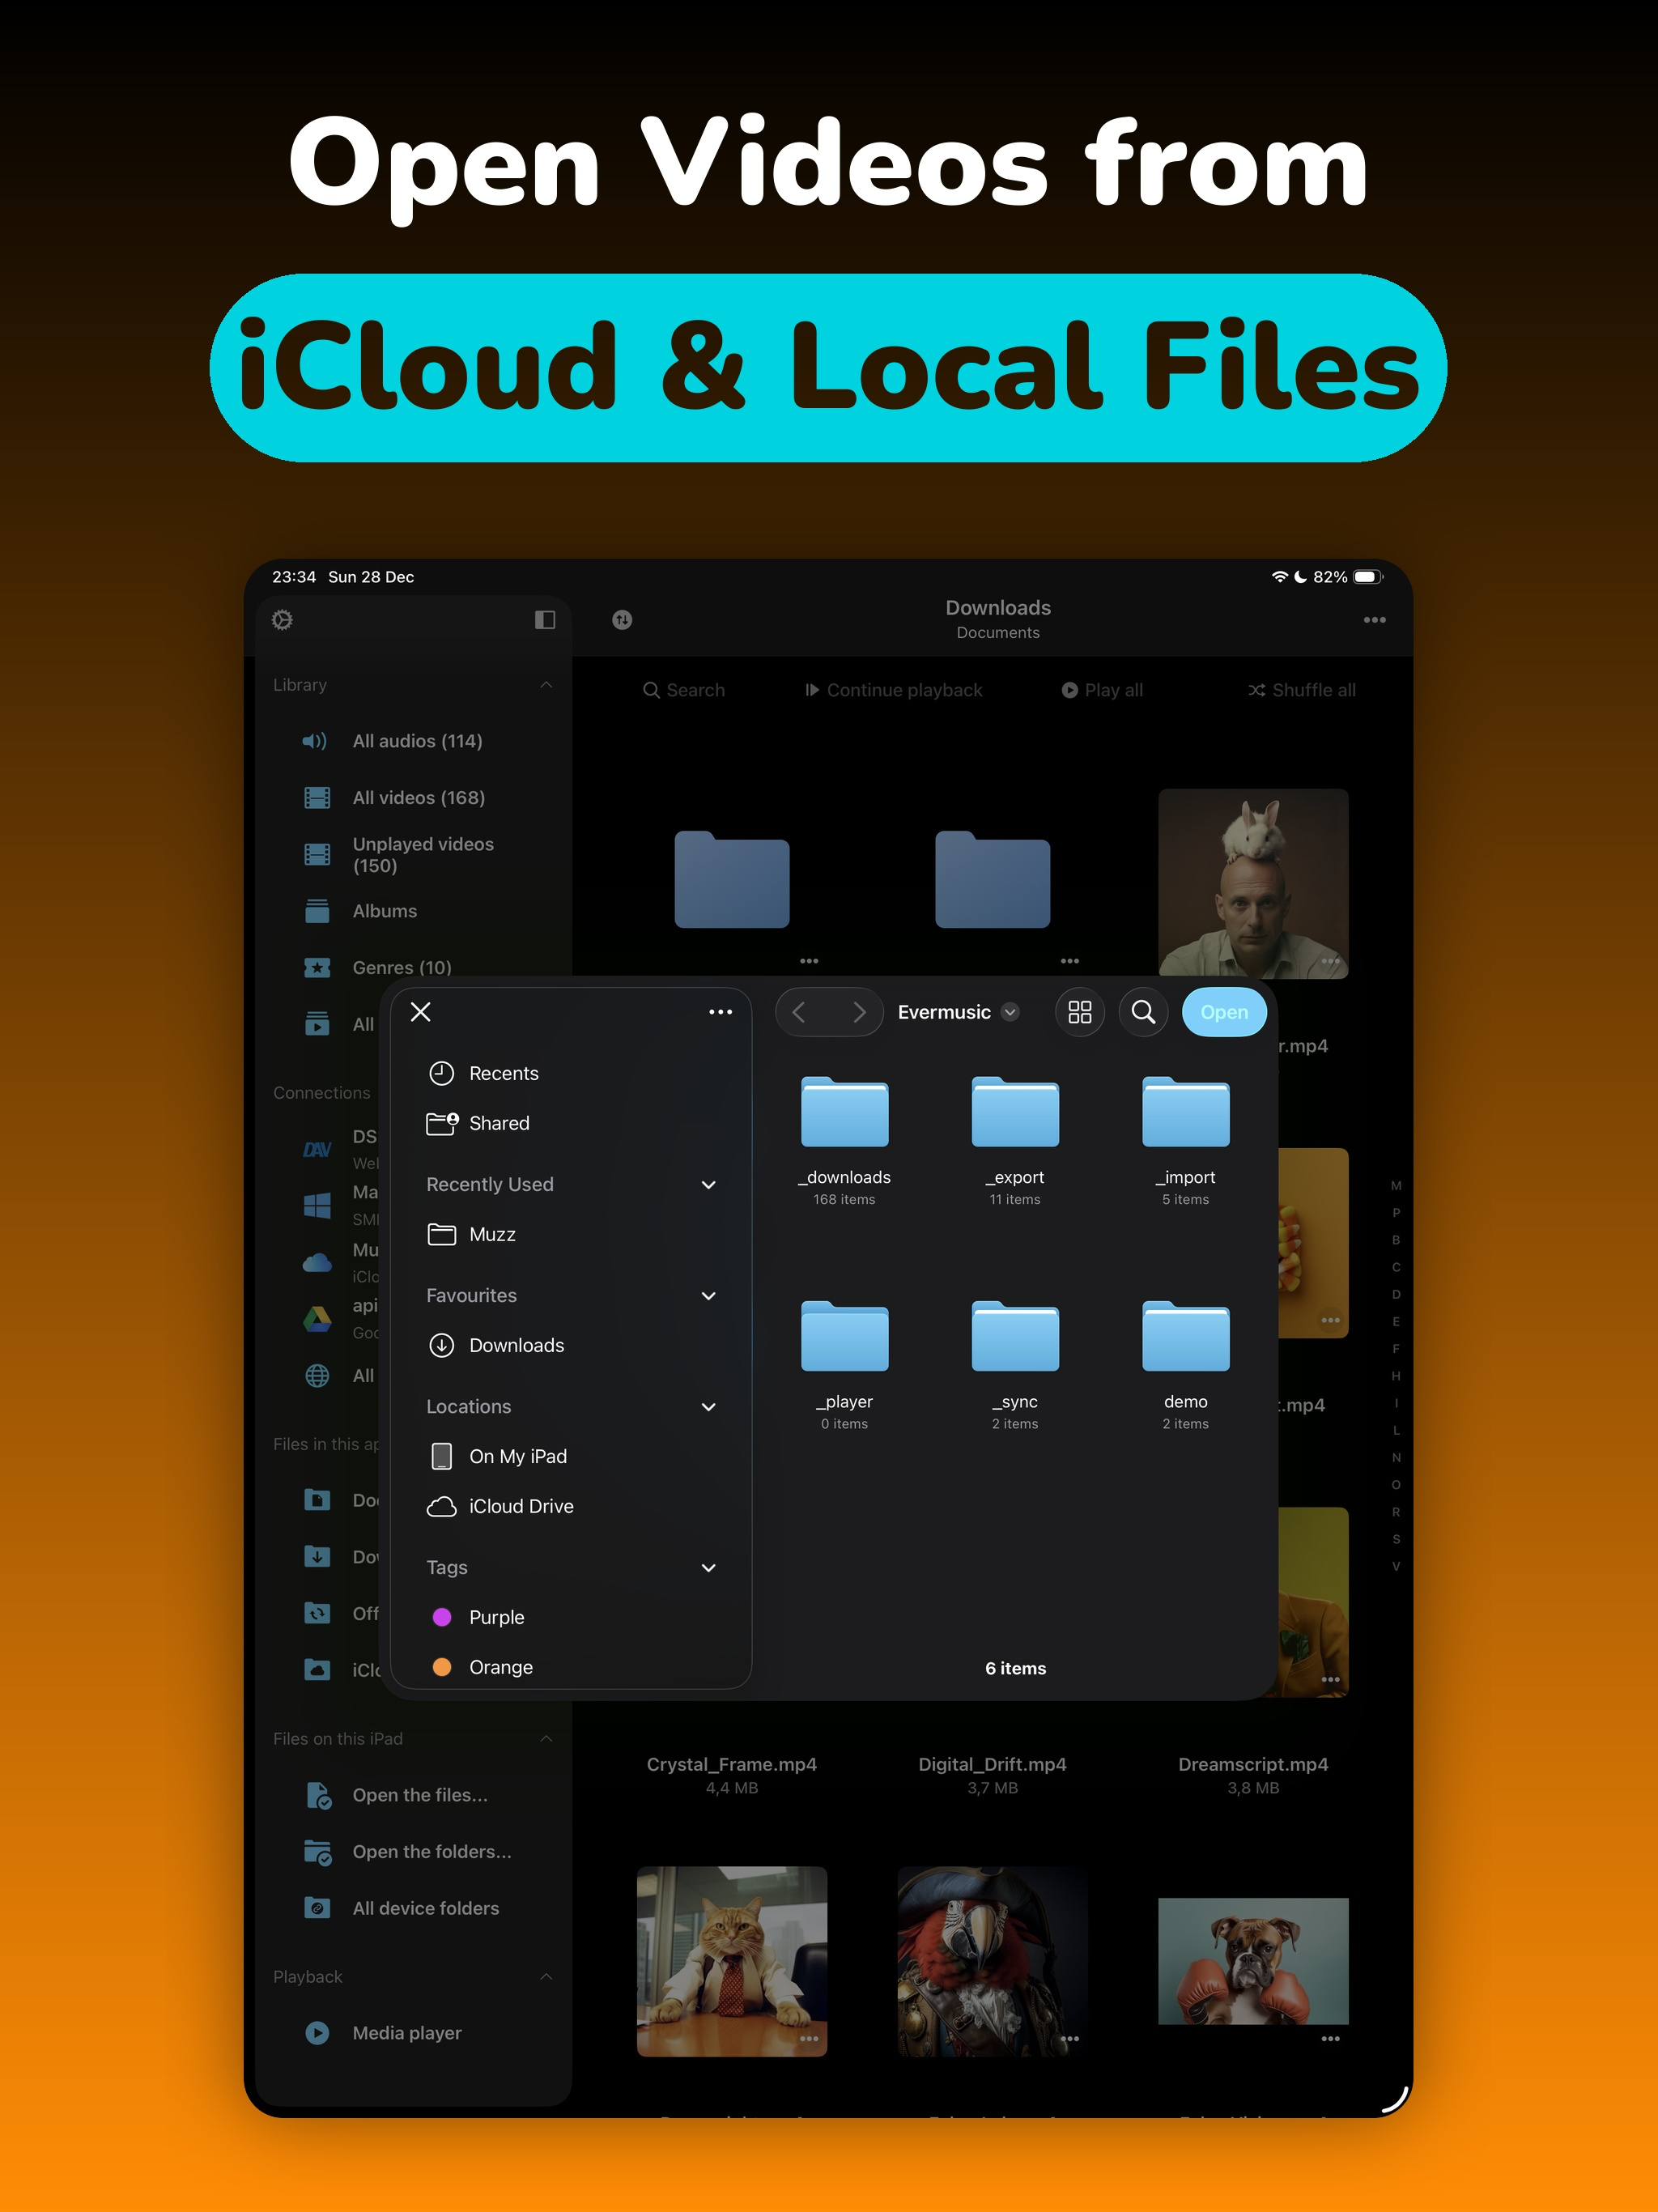Close the file picker with the X
Image resolution: width=1658 pixels, height=2212 pixels.
421,1012
